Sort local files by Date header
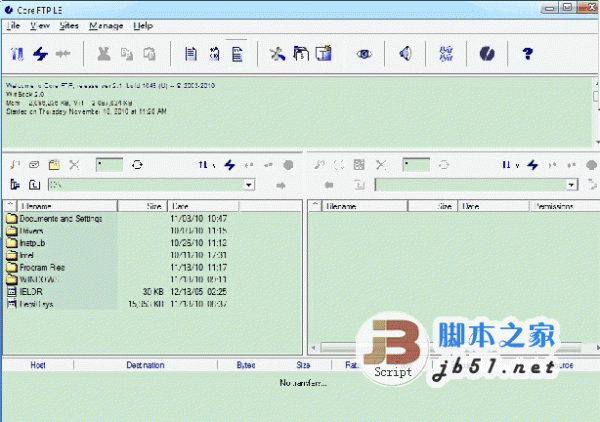Image resolution: width=600 pixels, height=422 pixels. [x=203, y=206]
